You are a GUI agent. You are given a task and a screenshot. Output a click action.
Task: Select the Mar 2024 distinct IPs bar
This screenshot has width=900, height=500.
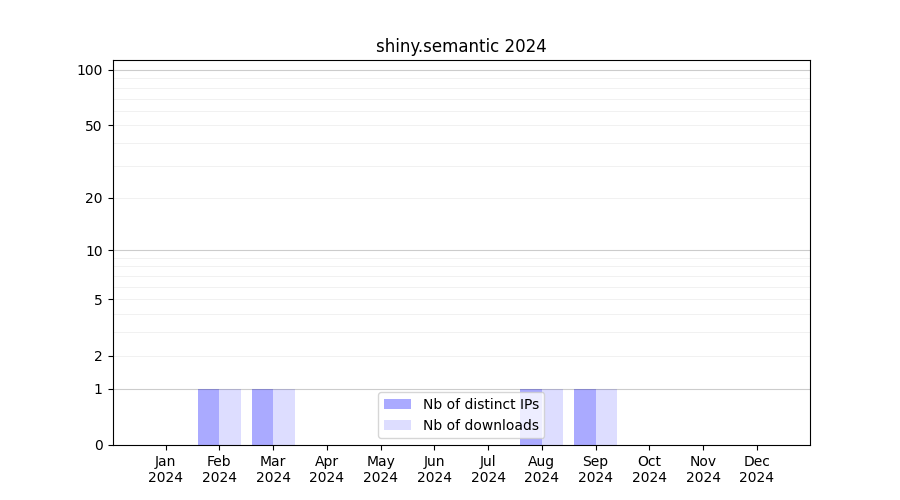point(262,417)
